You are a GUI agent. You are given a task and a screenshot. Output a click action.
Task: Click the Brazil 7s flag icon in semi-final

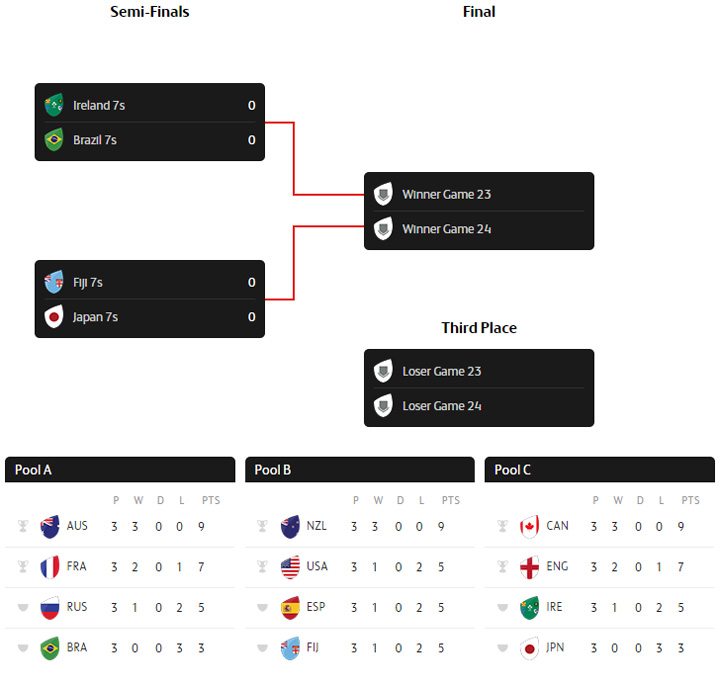click(x=54, y=140)
